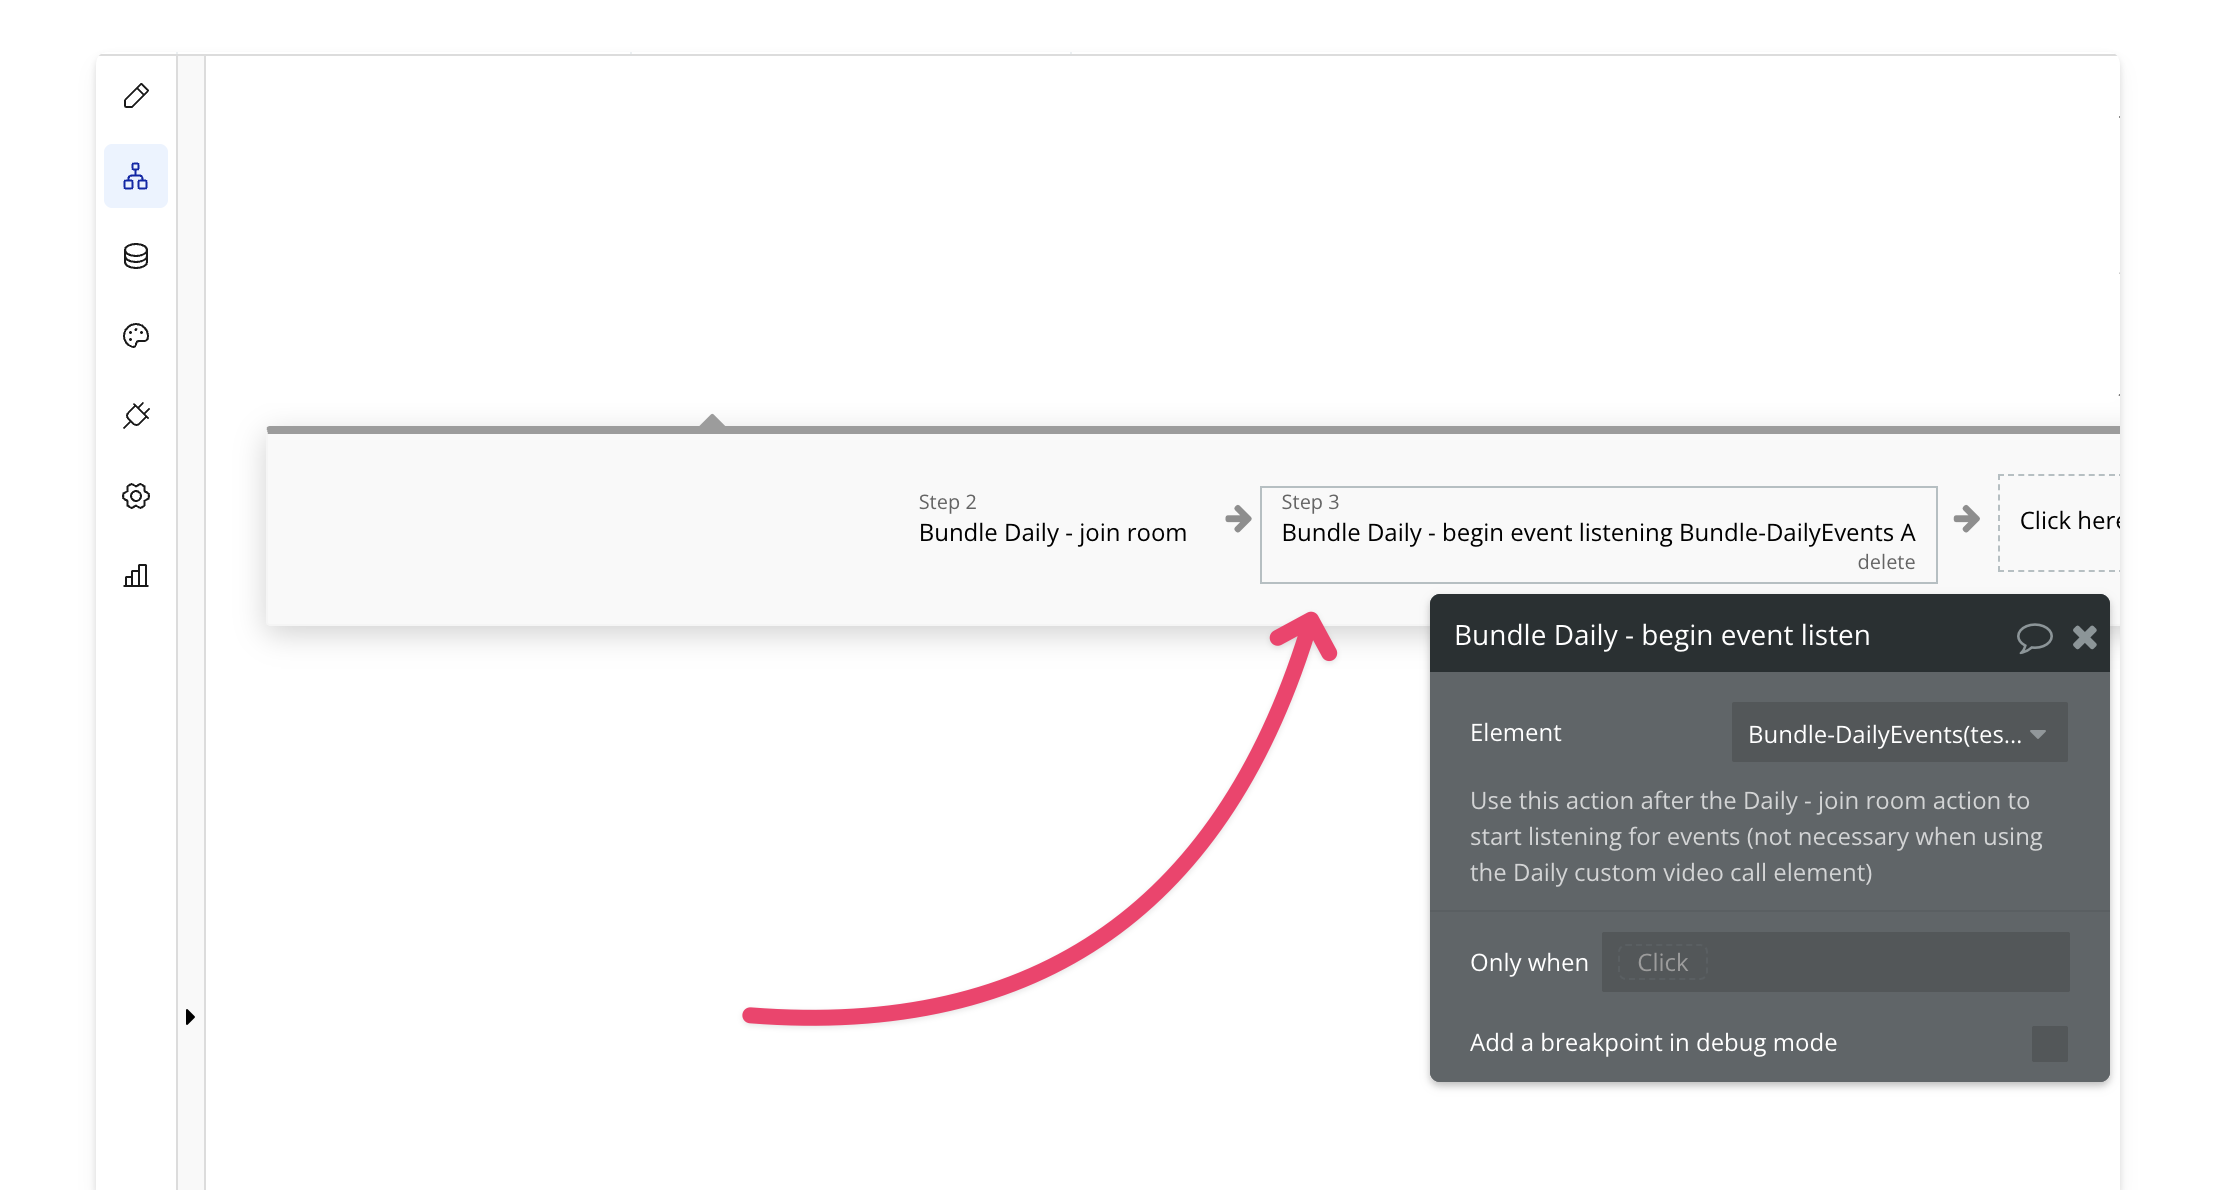Screen dimensions: 2216x1190
Task: Close the Bundle Daily property panel
Action: (x=2085, y=637)
